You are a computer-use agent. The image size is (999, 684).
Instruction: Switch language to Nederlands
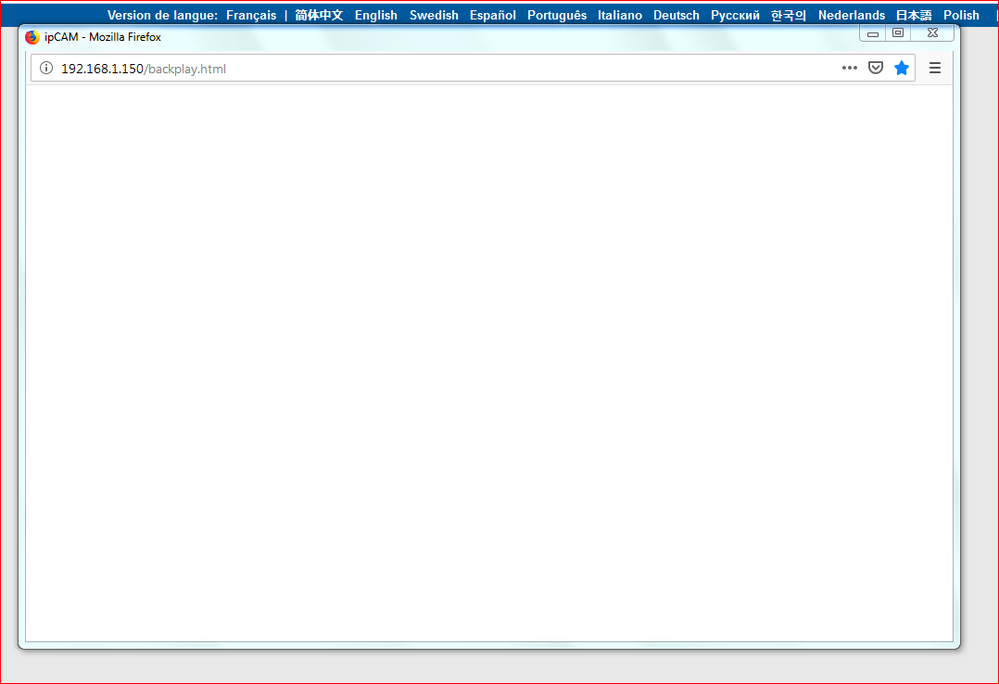click(x=851, y=15)
